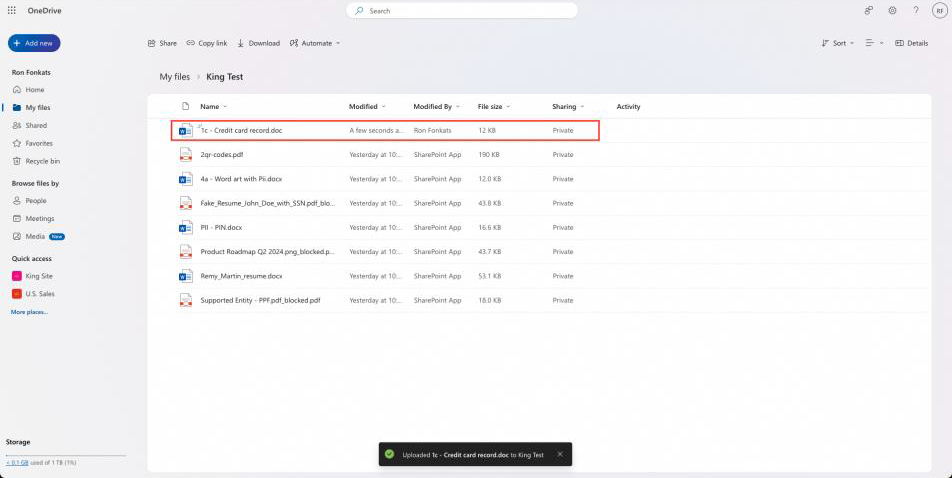Sort by the Name column

click(213, 106)
